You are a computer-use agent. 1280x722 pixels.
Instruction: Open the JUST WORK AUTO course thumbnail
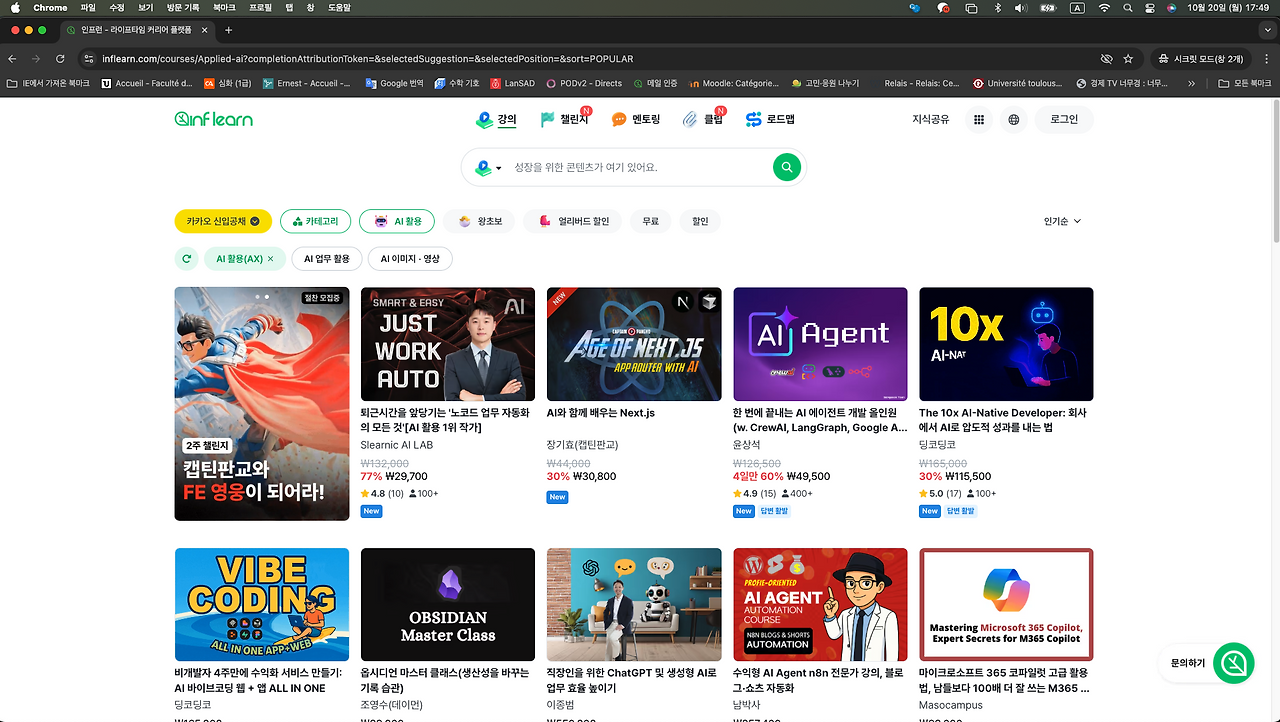(448, 345)
